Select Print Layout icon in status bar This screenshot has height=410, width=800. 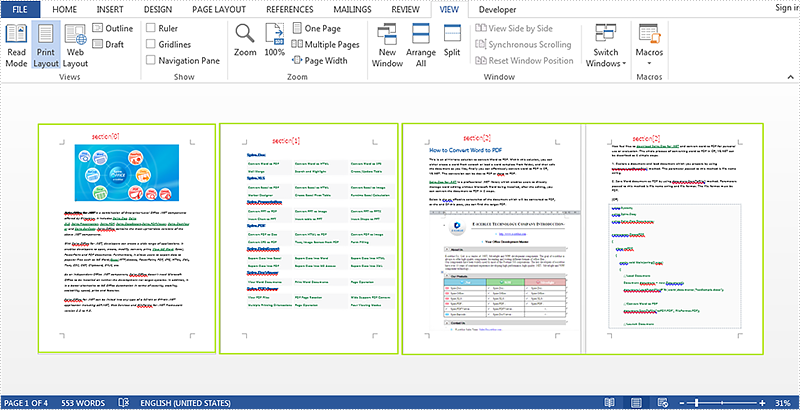click(x=636, y=403)
